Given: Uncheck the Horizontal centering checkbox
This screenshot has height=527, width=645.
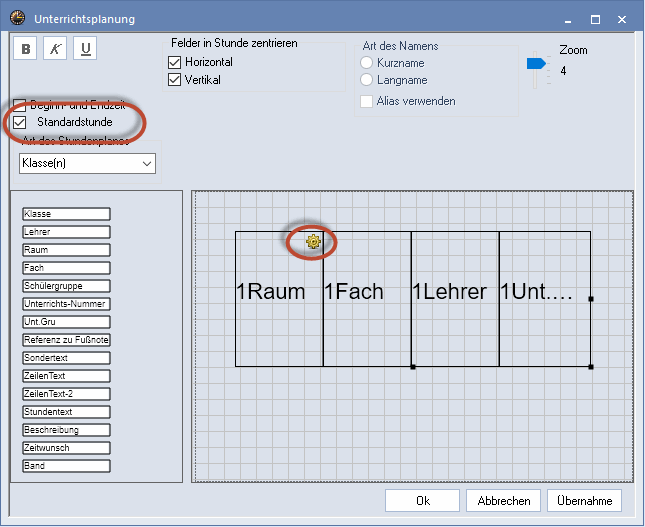Looking at the screenshot, I should (x=174, y=62).
